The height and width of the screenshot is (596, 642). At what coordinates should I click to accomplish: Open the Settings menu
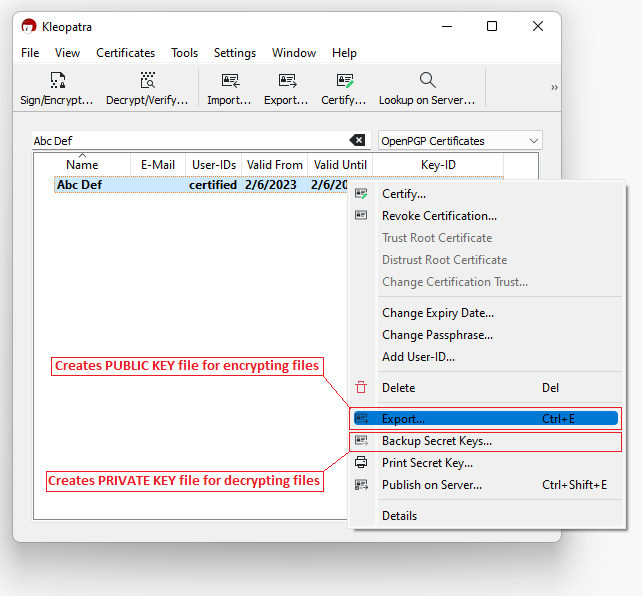pyautogui.click(x=235, y=53)
